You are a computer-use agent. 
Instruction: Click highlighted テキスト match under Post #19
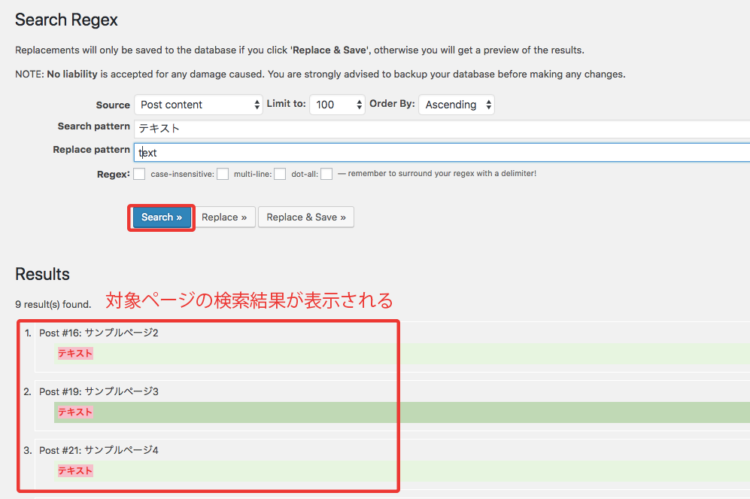75,412
